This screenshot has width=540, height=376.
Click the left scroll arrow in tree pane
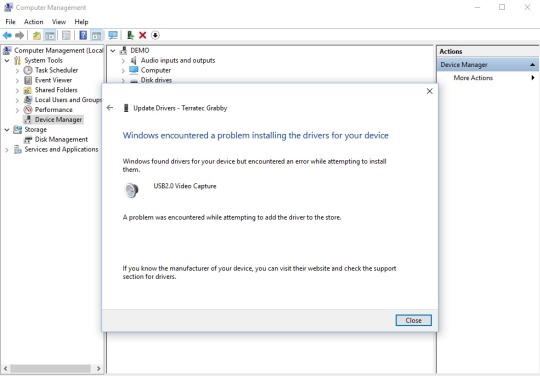(5, 368)
